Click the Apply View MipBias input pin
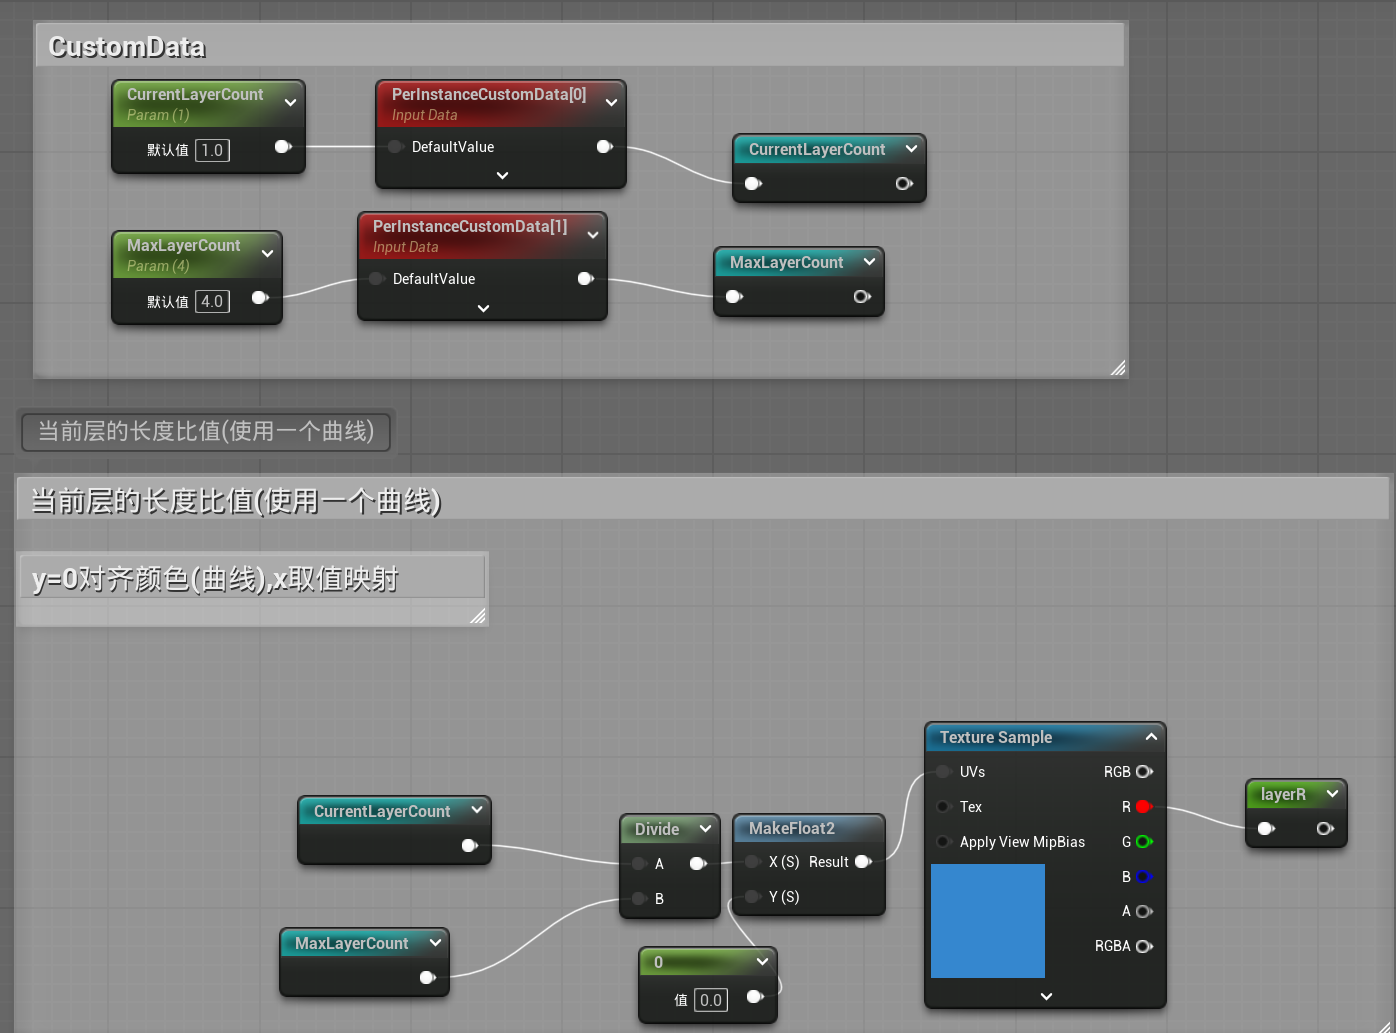The width and height of the screenshot is (1396, 1033). click(943, 842)
